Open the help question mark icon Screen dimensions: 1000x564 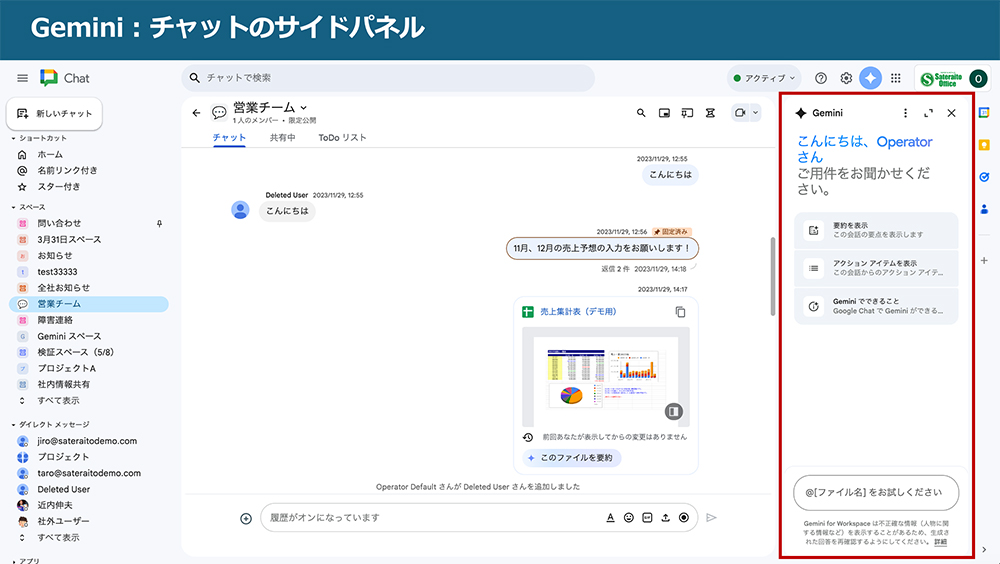click(x=821, y=78)
